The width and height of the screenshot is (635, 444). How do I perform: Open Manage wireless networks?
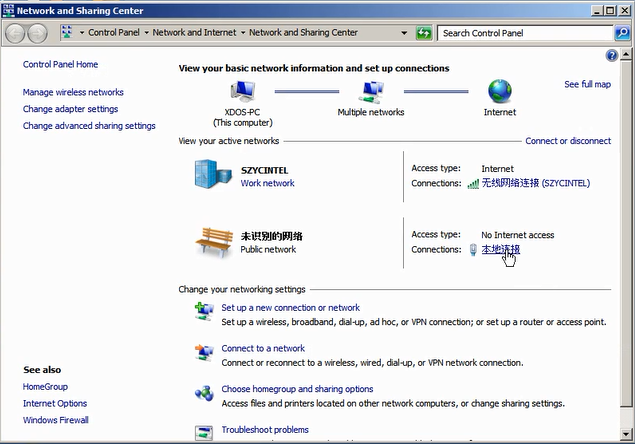point(73,92)
